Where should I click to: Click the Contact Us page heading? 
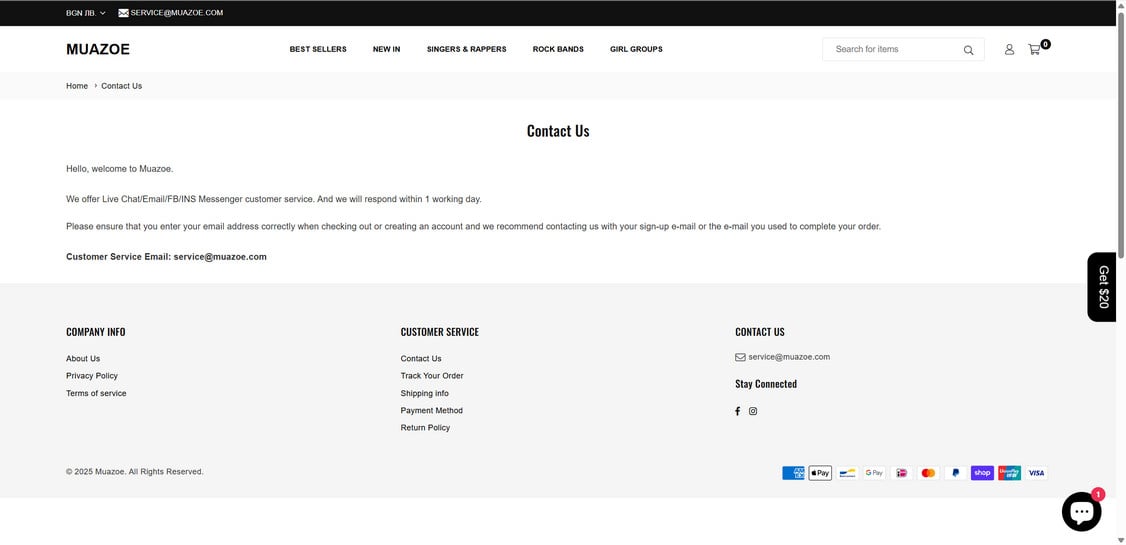point(558,131)
